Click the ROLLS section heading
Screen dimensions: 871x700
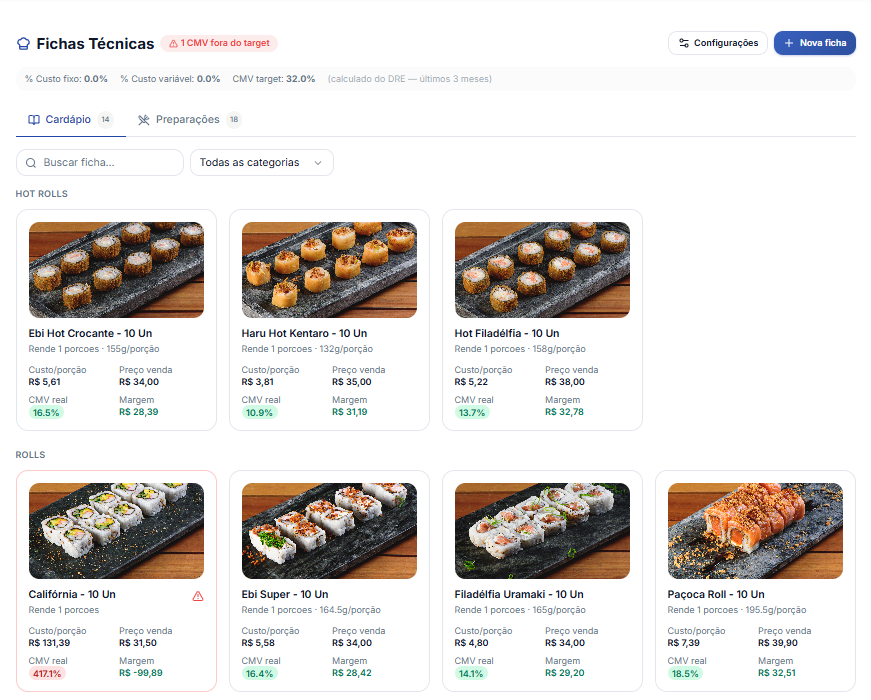(31, 455)
